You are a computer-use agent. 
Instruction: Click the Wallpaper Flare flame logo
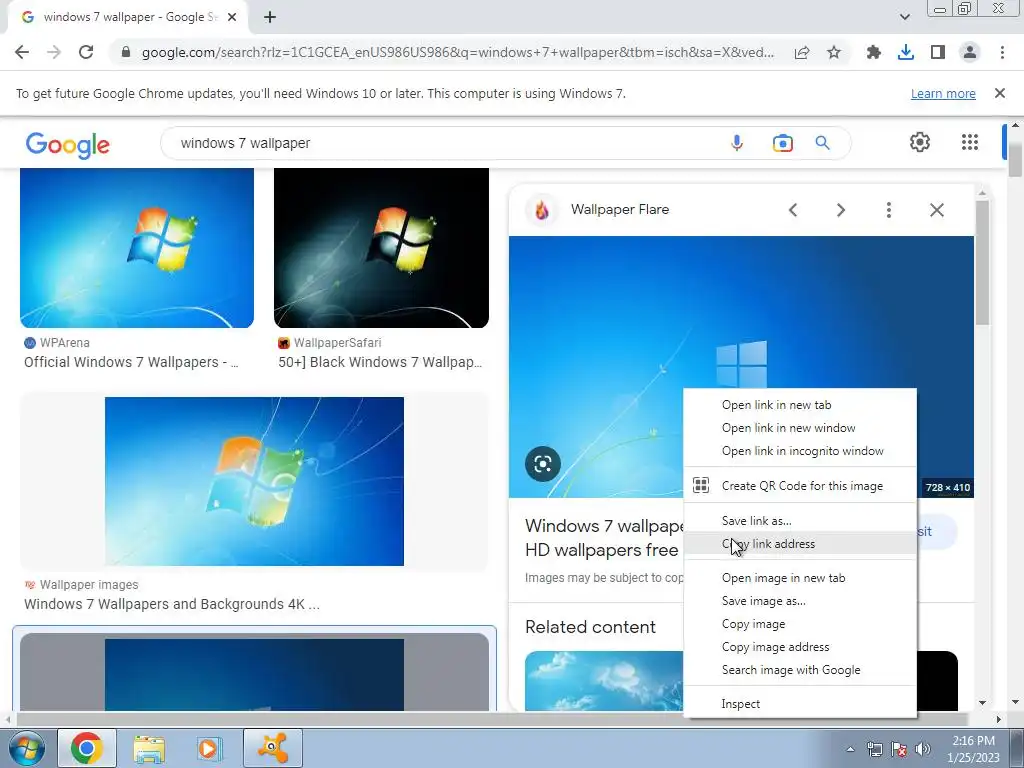click(x=541, y=210)
